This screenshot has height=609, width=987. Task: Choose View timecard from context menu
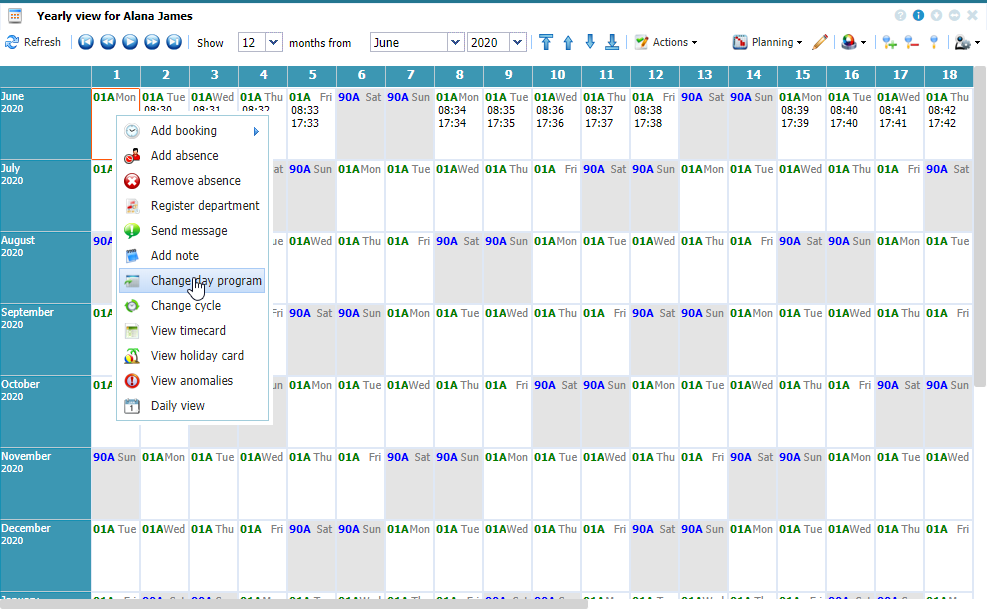pyautogui.click(x=188, y=331)
